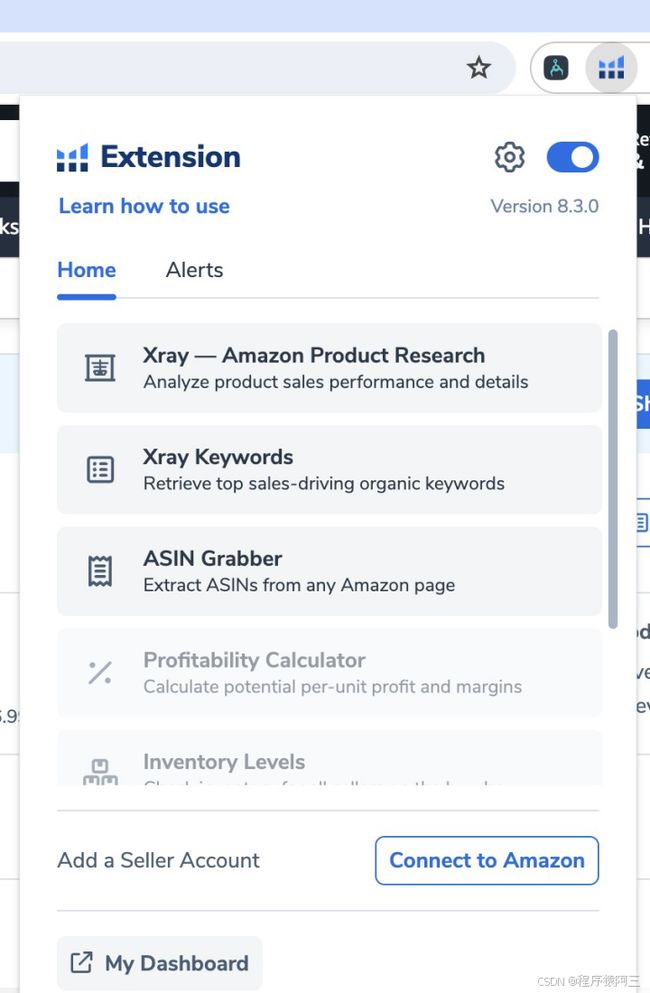Open the teal compass extension icon
This screenshot has width=650, height=993.
[x=556, y=67]
